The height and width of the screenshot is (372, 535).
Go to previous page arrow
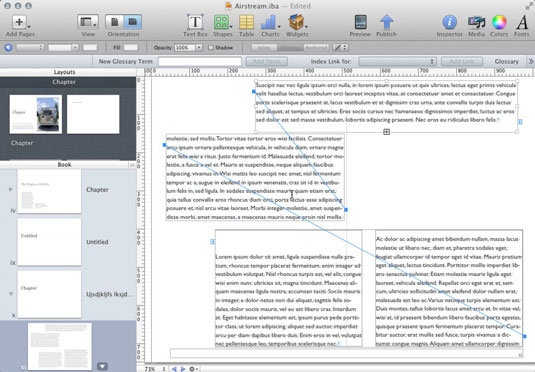[174, 369]
